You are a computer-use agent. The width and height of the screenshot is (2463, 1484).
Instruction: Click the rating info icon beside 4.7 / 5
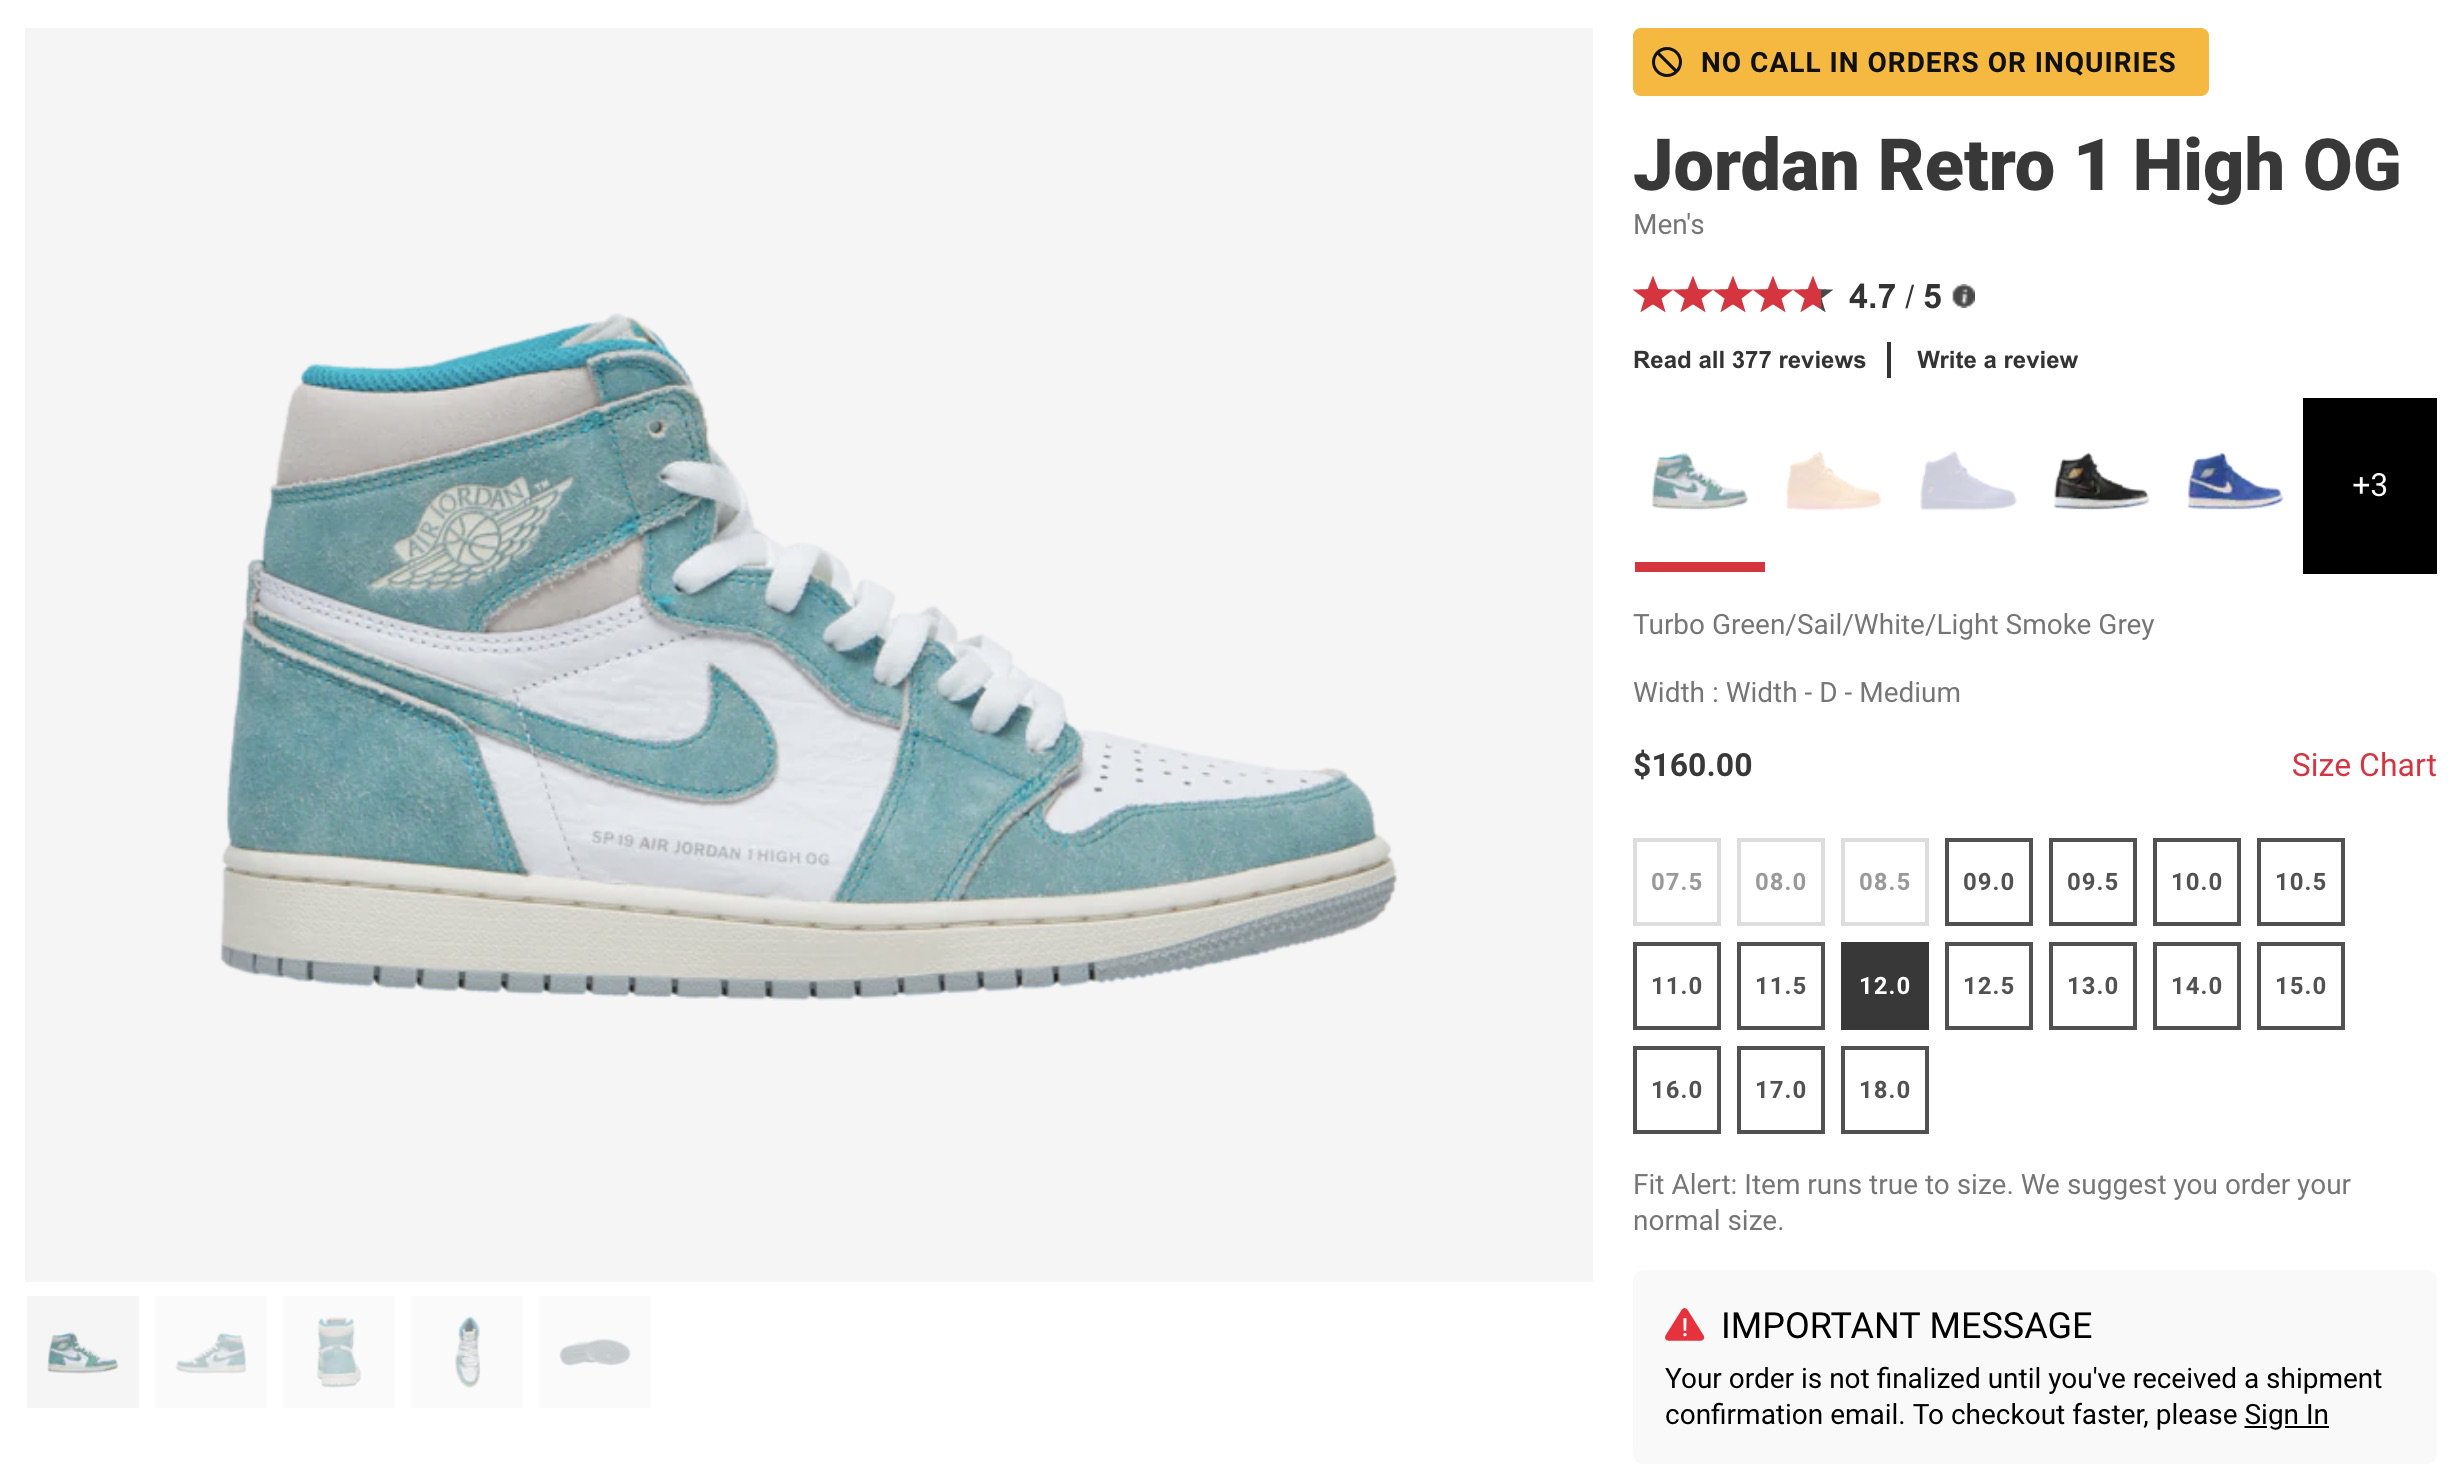pyautogui.click(x=1963, y=297)
